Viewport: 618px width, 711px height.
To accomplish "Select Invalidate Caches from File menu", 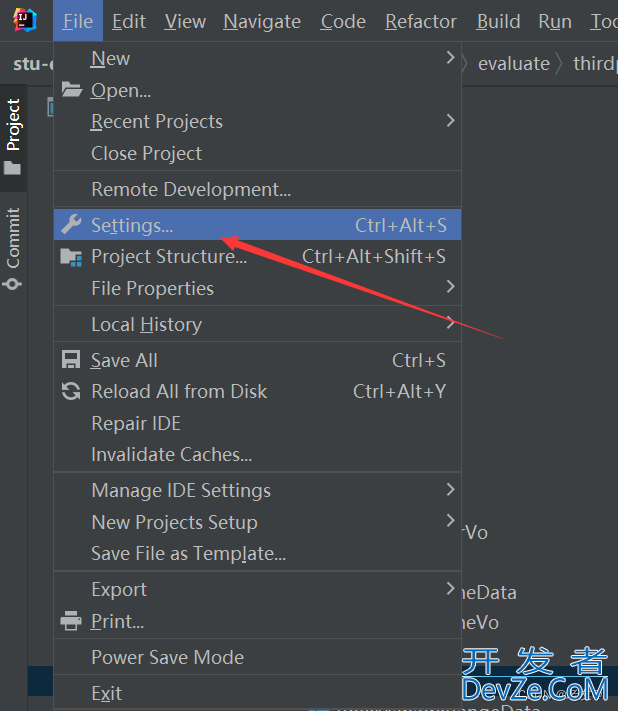I will pos(171,454).
